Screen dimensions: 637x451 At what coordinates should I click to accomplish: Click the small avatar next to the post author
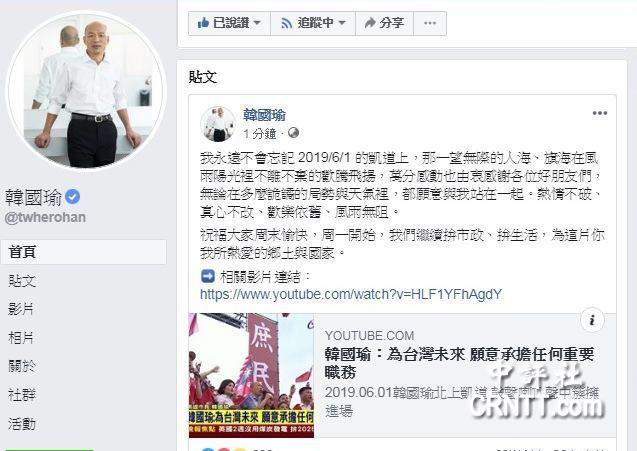tap(218, 124)
